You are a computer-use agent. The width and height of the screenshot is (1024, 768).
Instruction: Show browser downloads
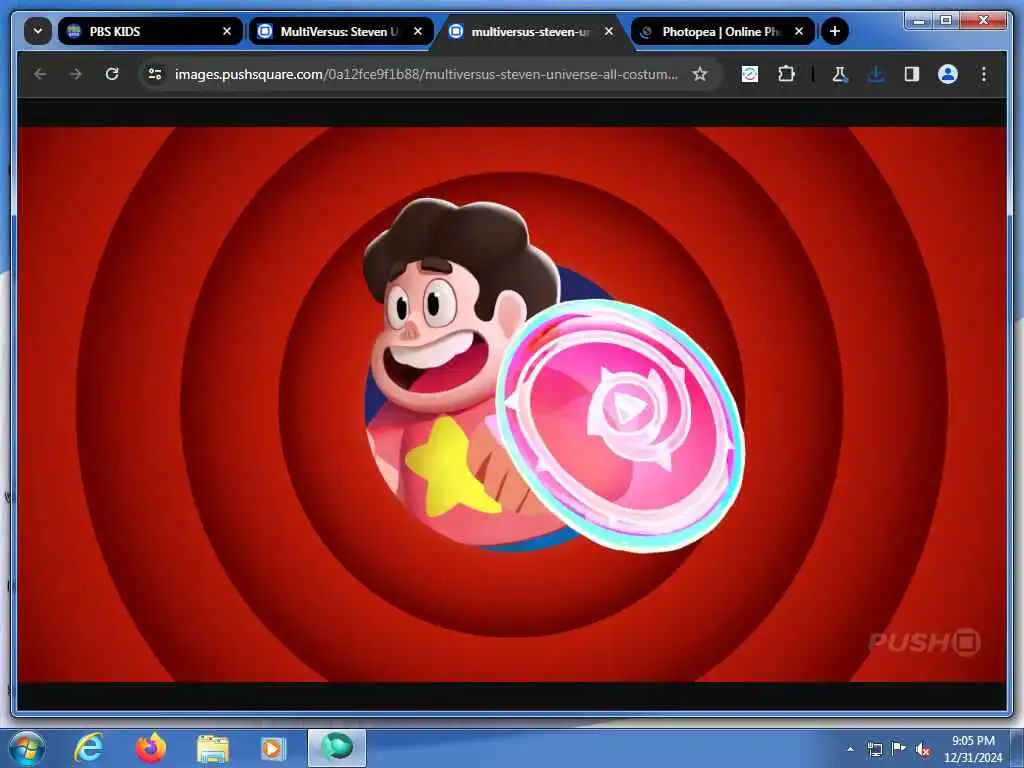click(876, 74)
